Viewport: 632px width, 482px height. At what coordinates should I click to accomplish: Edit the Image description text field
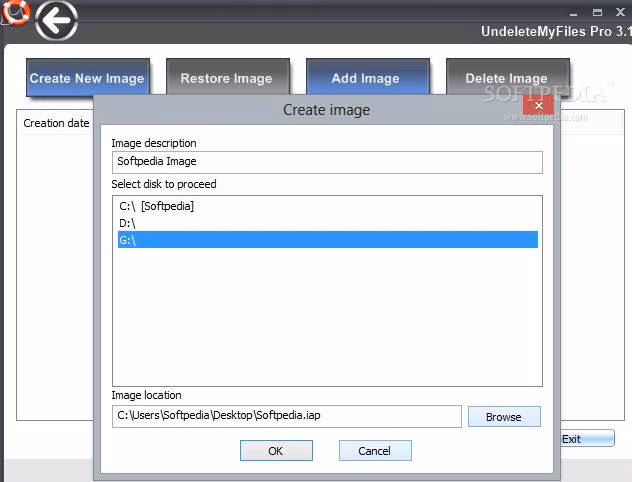[x=327, y=162]
